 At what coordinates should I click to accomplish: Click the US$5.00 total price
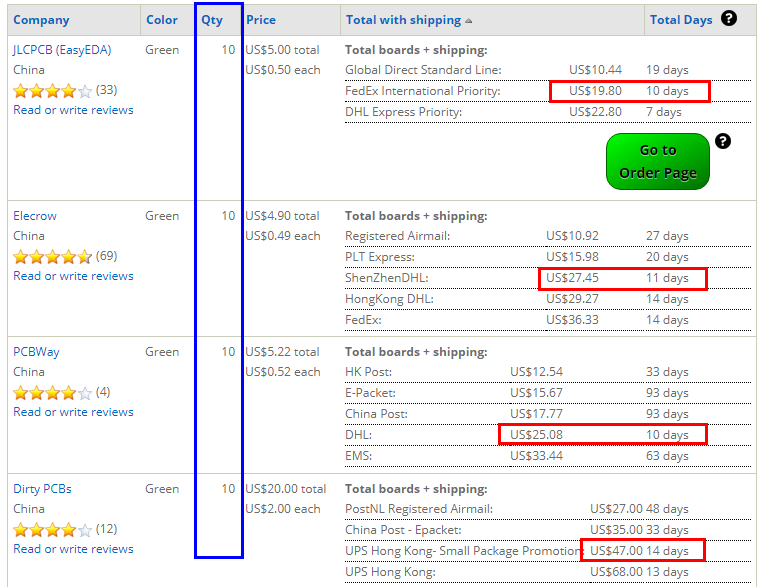[x=282, y=50]
